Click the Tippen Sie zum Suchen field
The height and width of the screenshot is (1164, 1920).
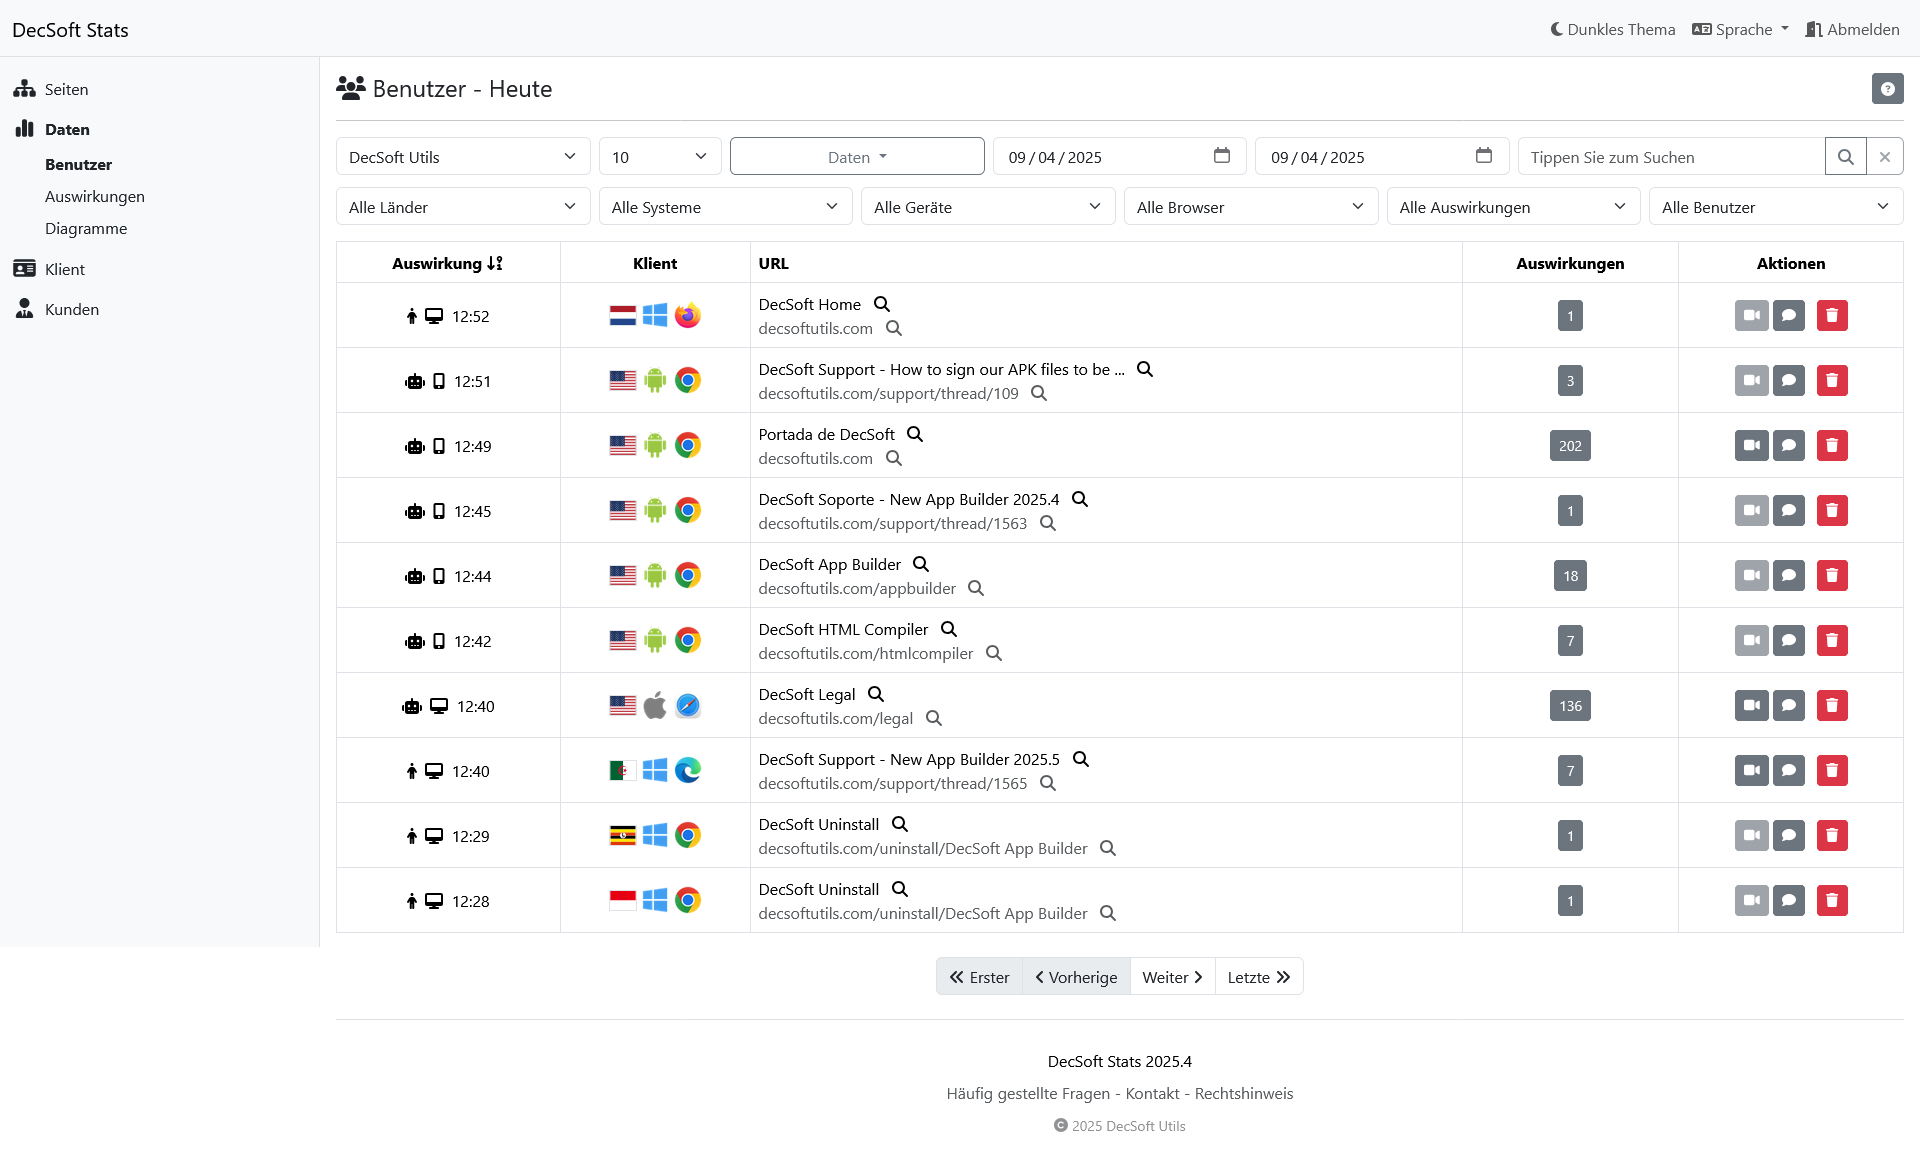click(1670, 157)
